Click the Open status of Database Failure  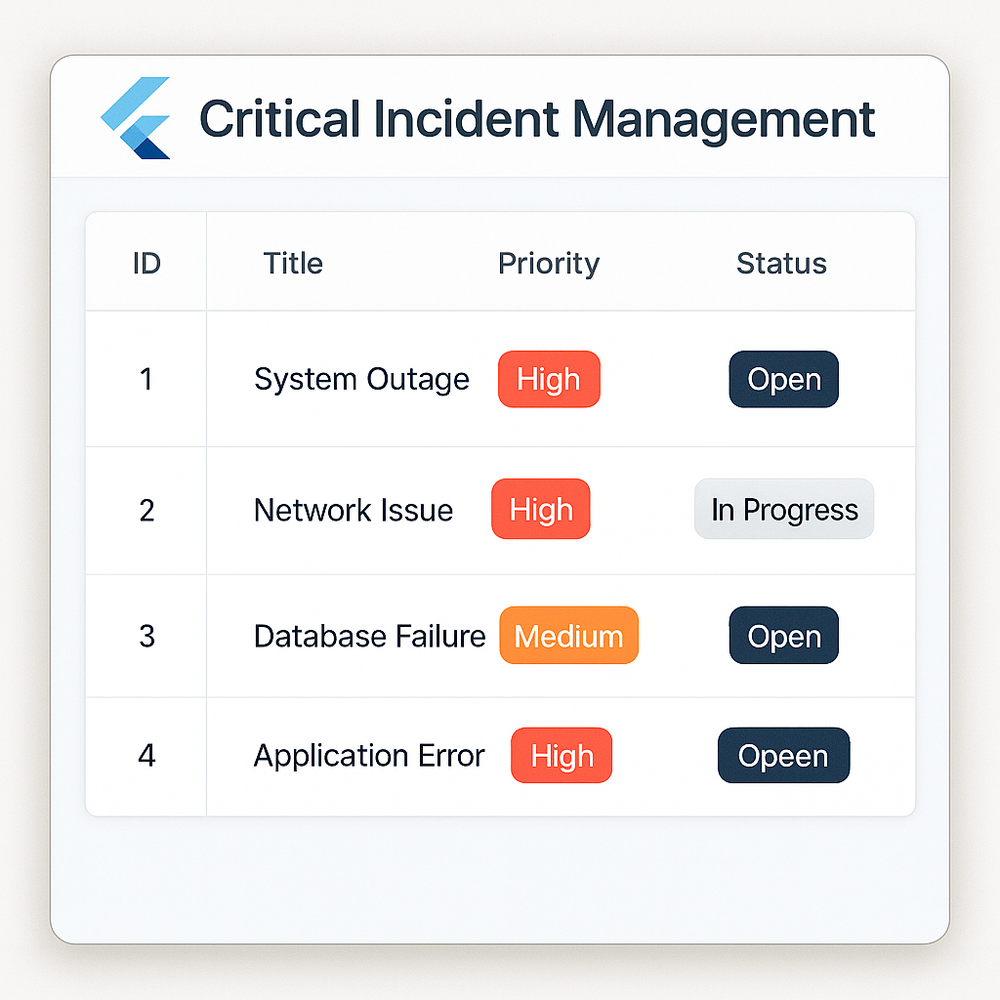coord(784,635)
